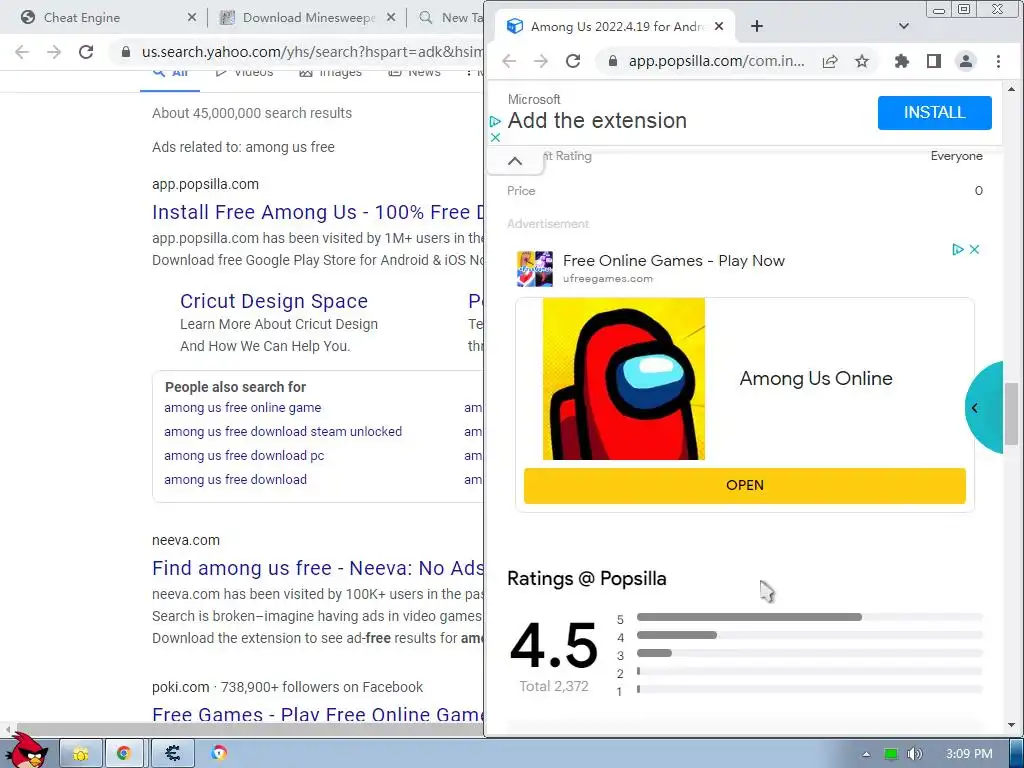Open file explorer taskbar icon
Screen dimensions: 1024x768
81,753
